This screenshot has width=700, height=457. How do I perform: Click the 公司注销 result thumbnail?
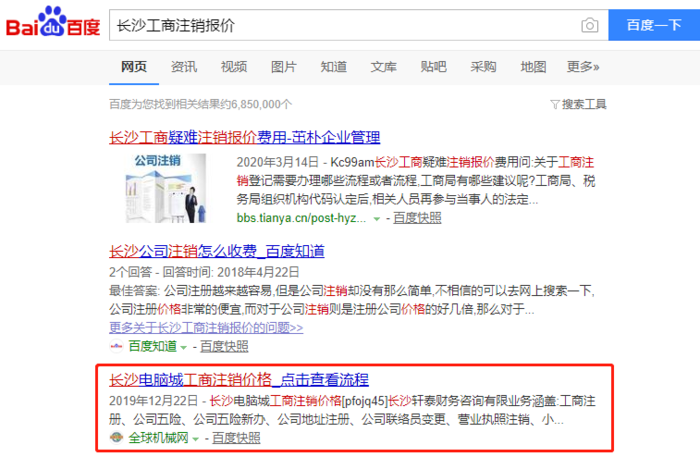click(166, 188)
